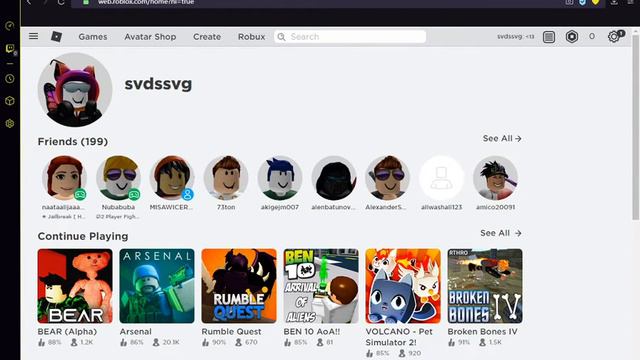Click Friends (199) heading

click(x=73, y=142)
